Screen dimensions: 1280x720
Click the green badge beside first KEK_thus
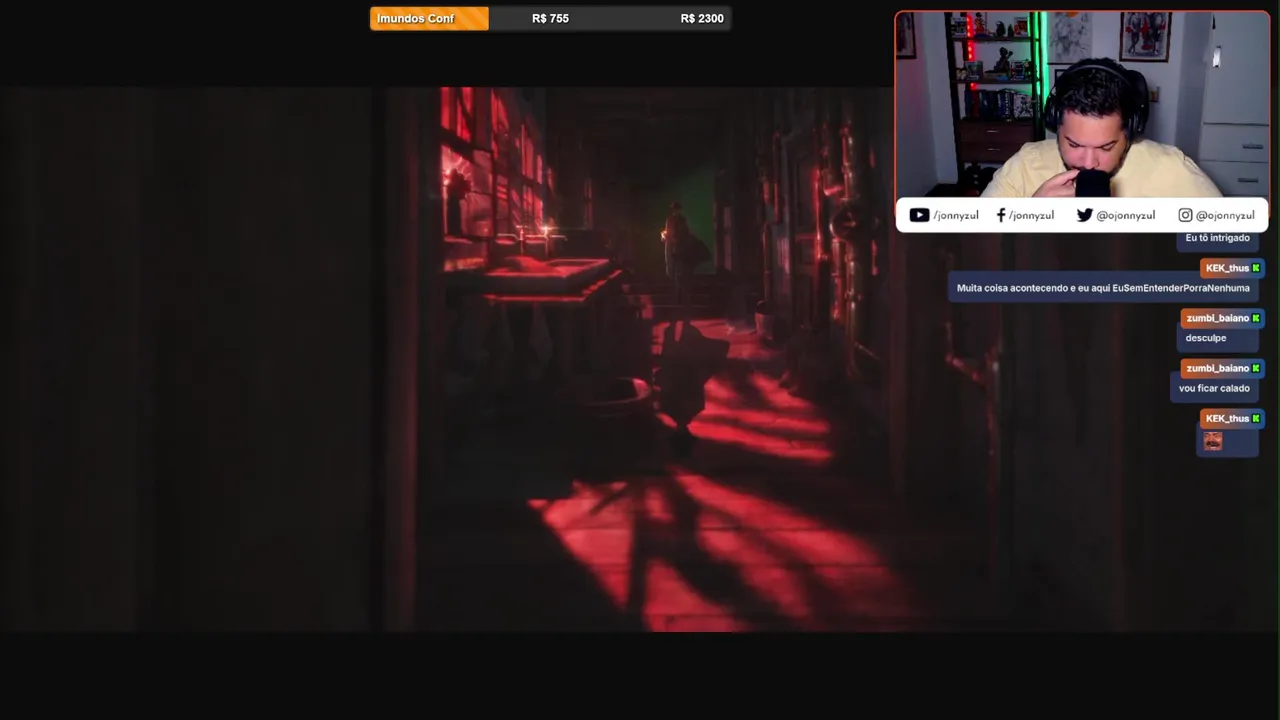pyautogui.click(x=1256, y=268)
